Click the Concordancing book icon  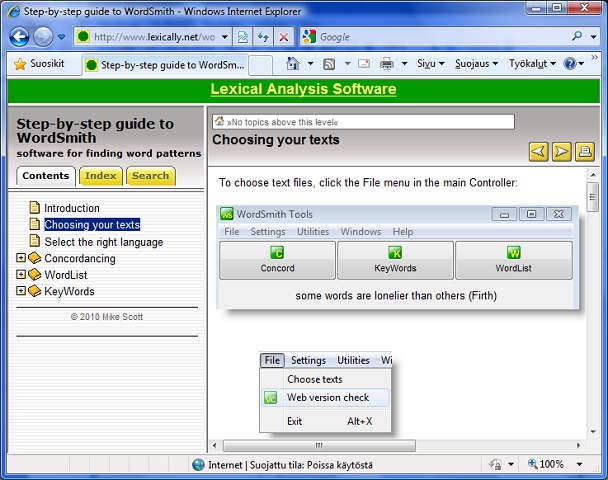[35, 258]
